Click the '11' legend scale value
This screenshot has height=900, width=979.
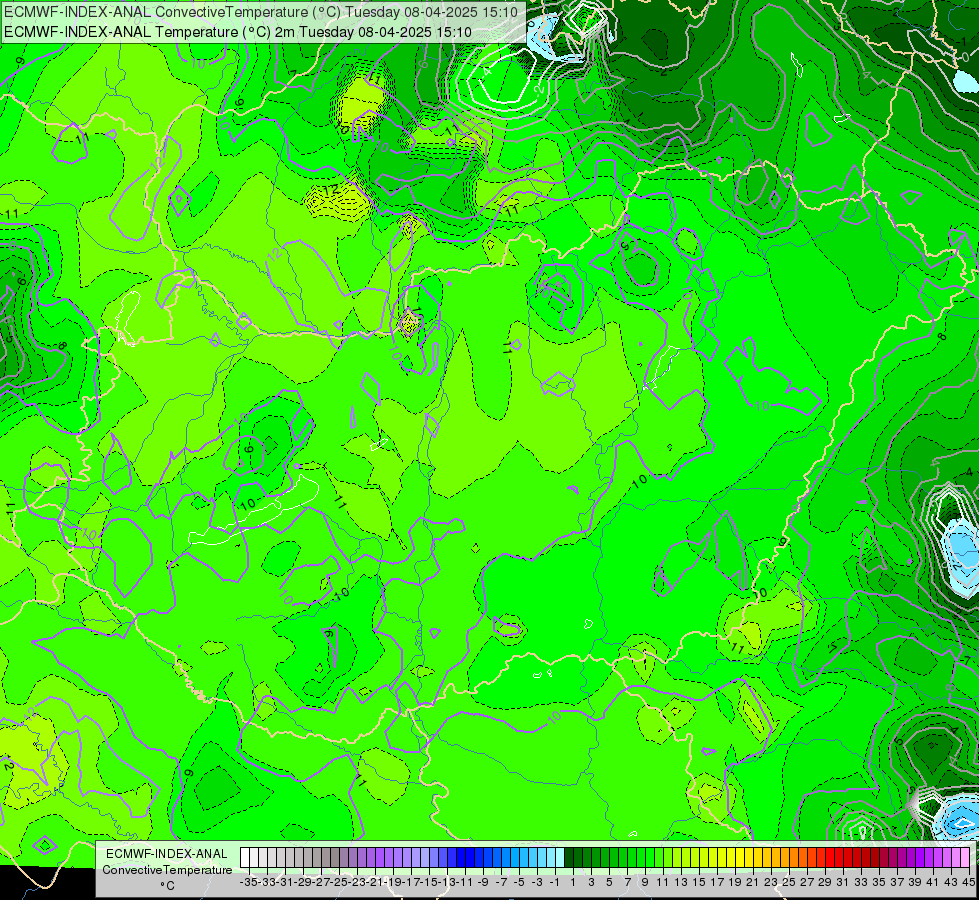click(662, 882)
